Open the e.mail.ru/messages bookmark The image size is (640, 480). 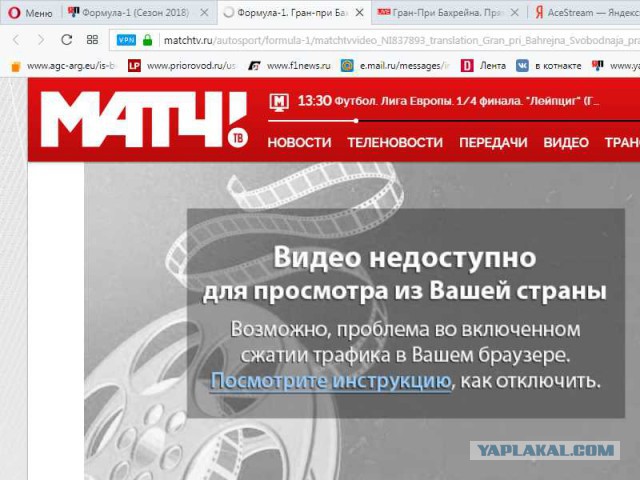coord(395,66)
